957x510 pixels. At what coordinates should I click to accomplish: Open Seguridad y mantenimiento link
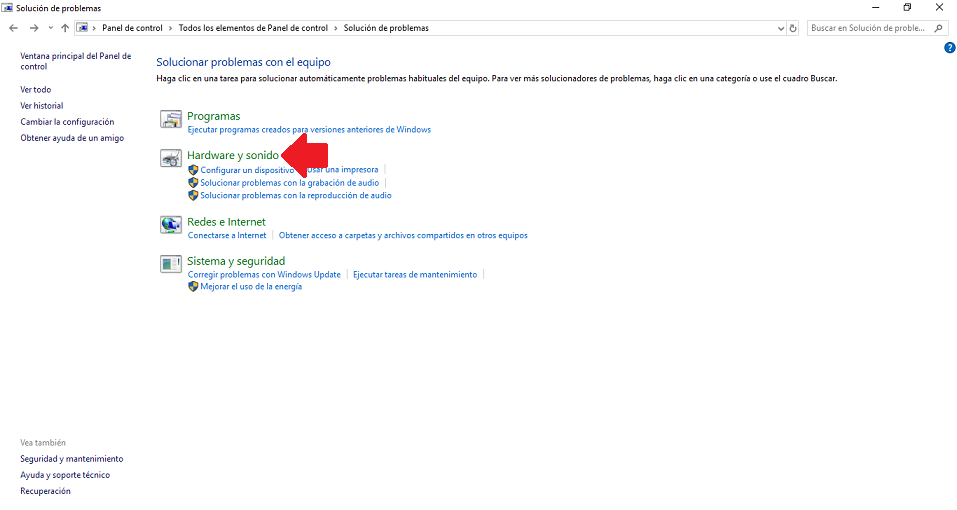71,459
